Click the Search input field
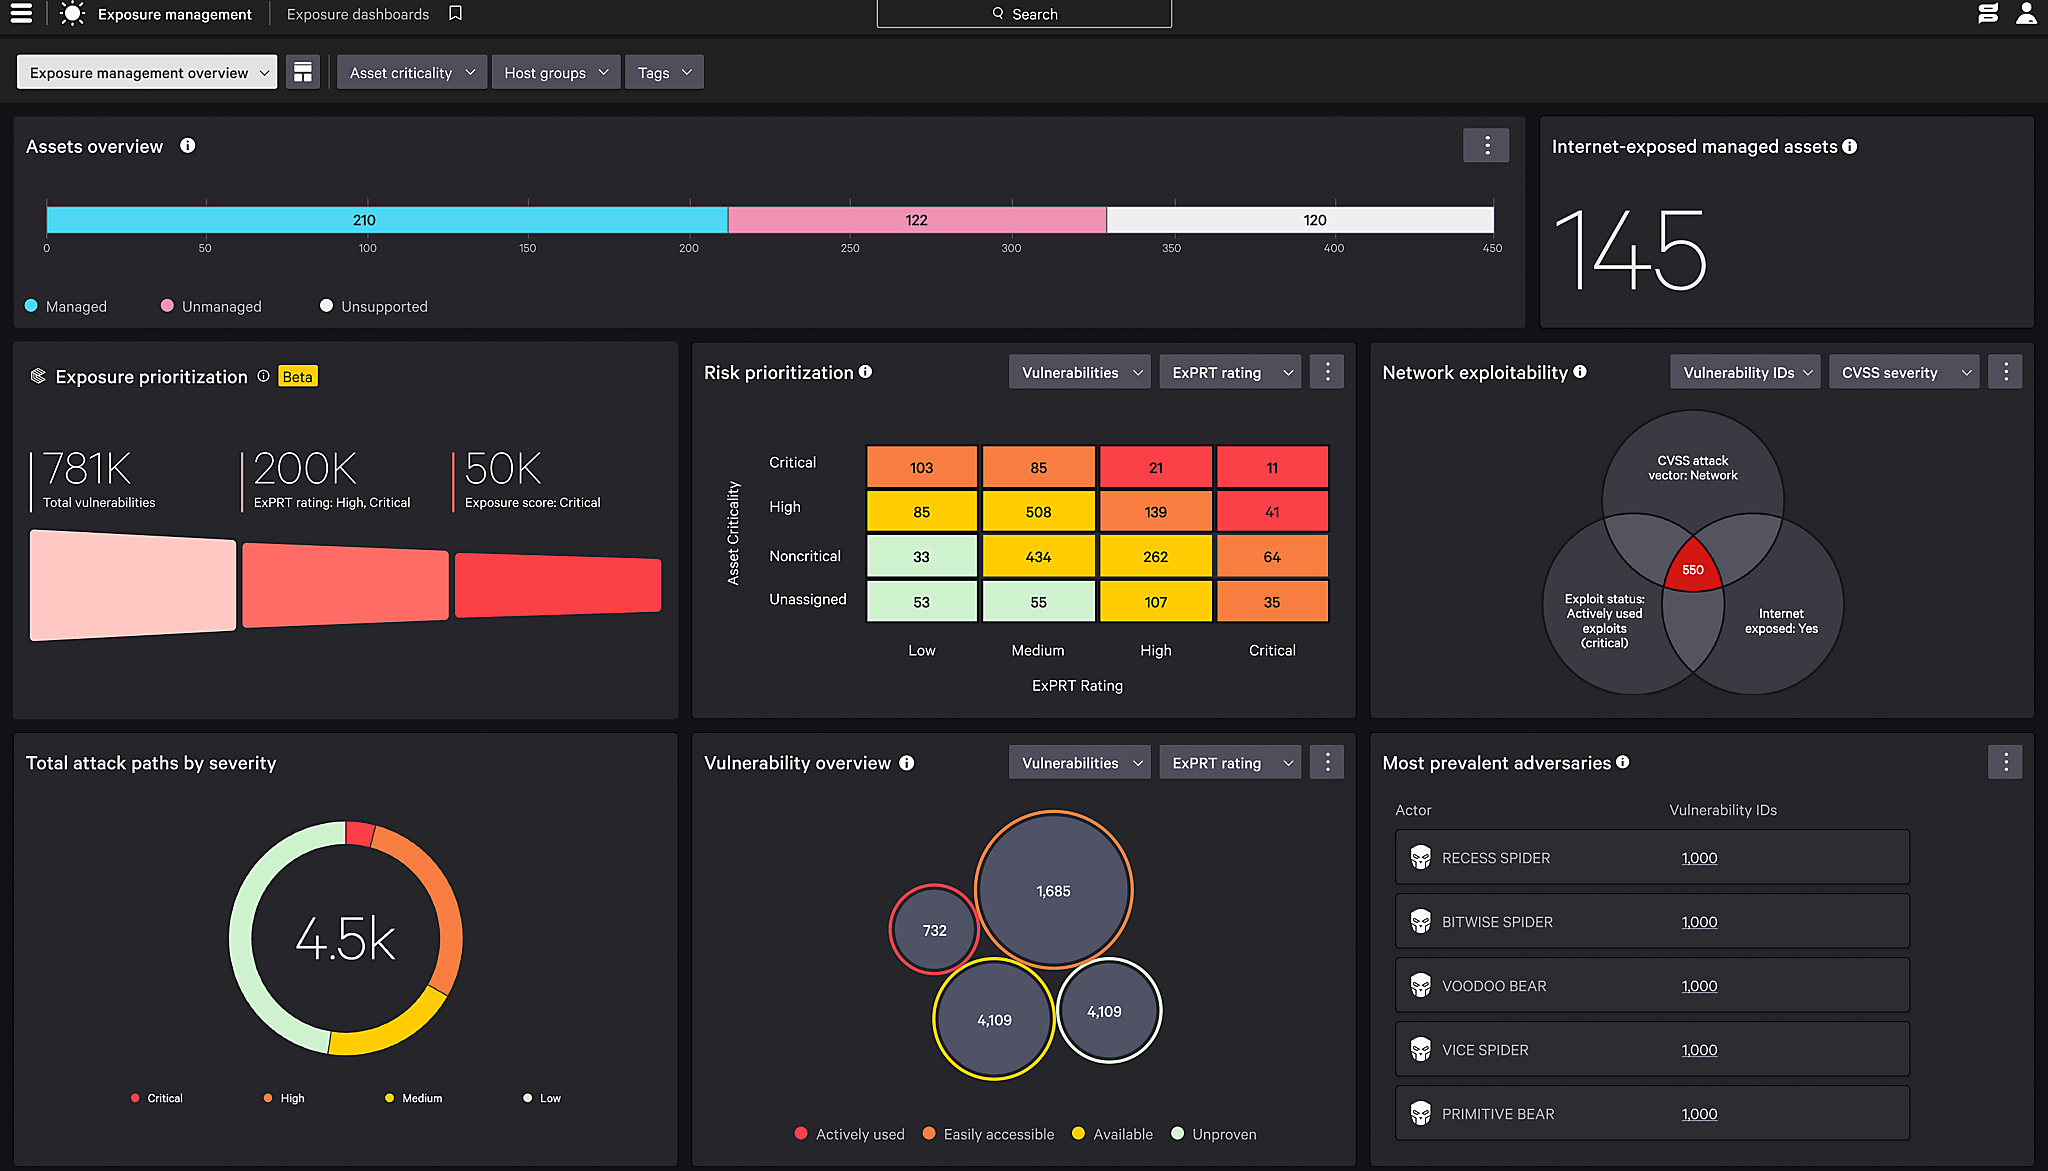 pos(1024,14)
